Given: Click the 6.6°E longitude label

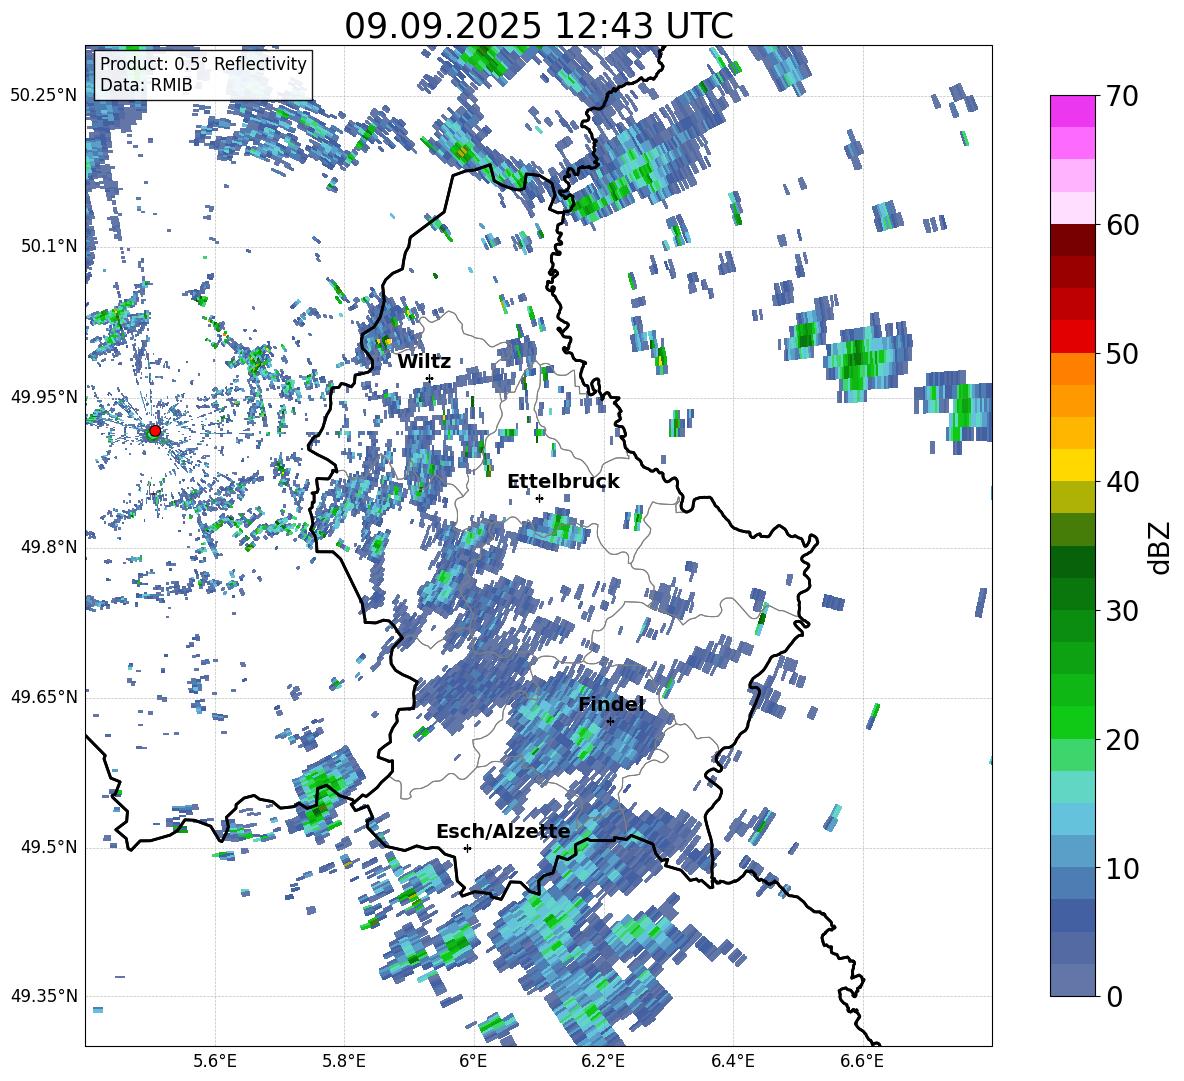Looking at the screenshot, I should click(x=862, y=1061).
